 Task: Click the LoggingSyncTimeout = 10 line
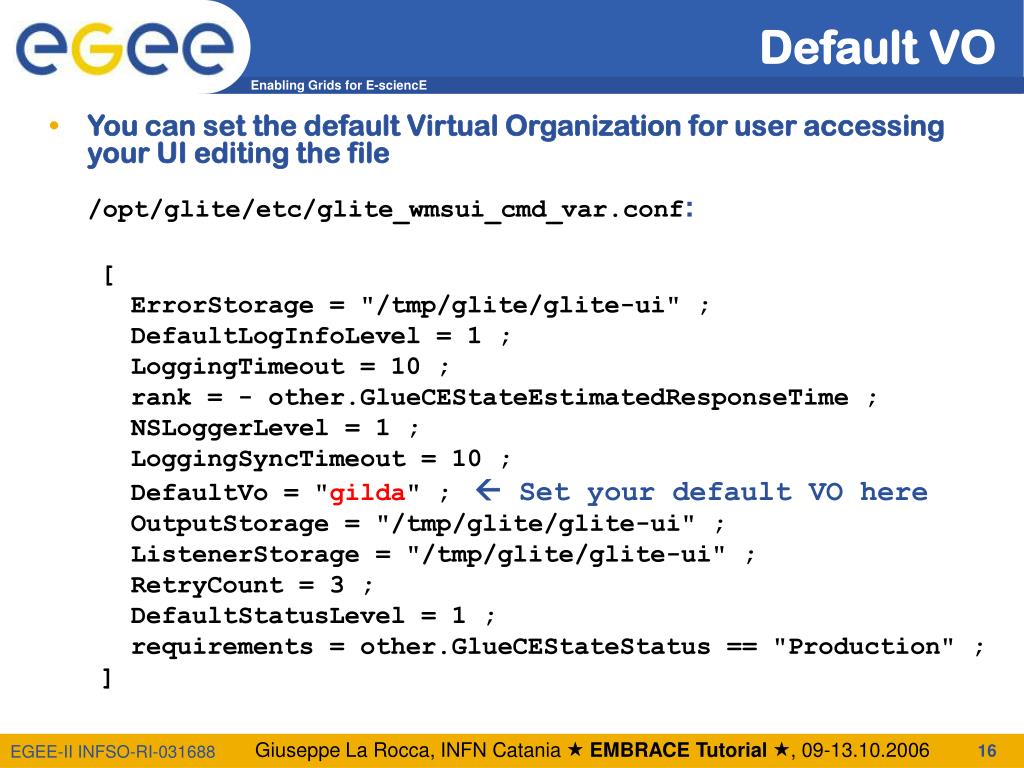coord(321,458)
